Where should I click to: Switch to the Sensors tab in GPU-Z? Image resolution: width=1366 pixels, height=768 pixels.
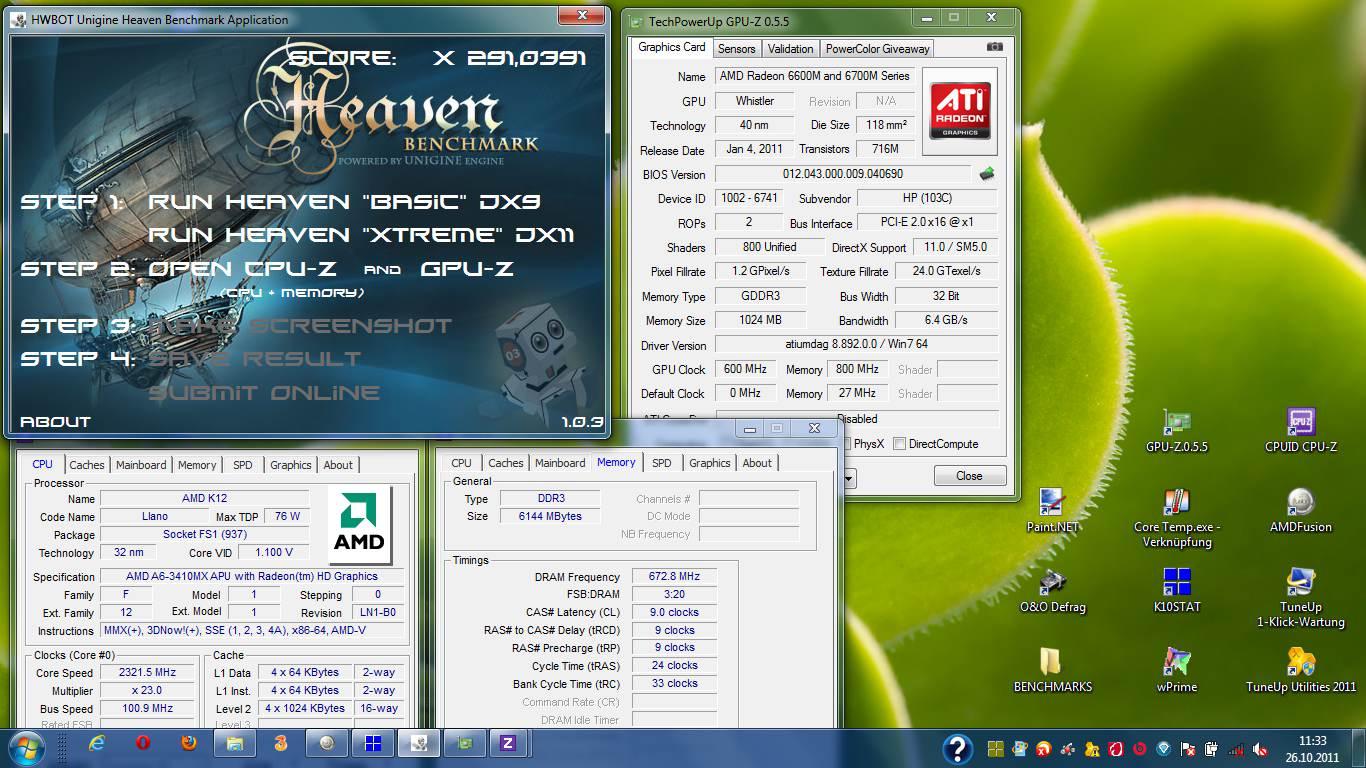point(736,48)
